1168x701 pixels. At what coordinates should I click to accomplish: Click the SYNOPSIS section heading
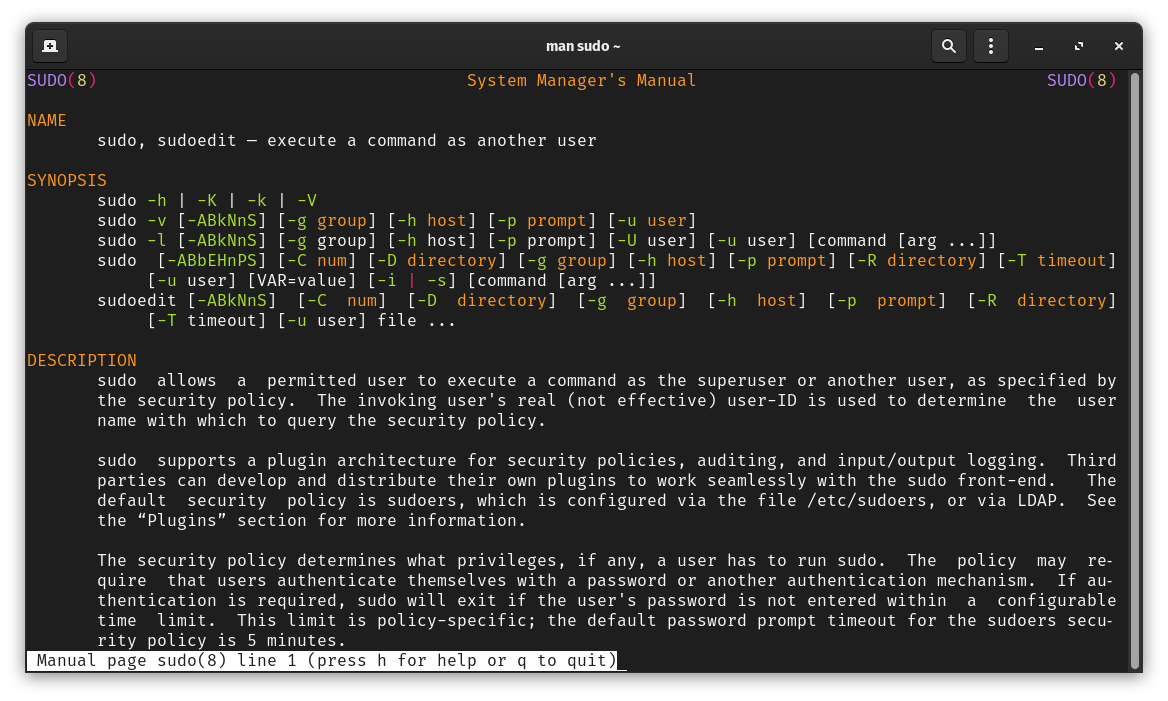coord(67,181)
